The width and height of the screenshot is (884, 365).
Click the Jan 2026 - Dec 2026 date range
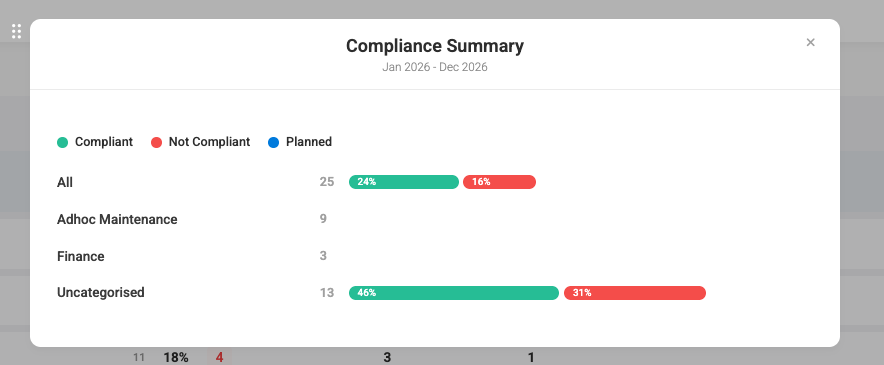tap(435, 67)
